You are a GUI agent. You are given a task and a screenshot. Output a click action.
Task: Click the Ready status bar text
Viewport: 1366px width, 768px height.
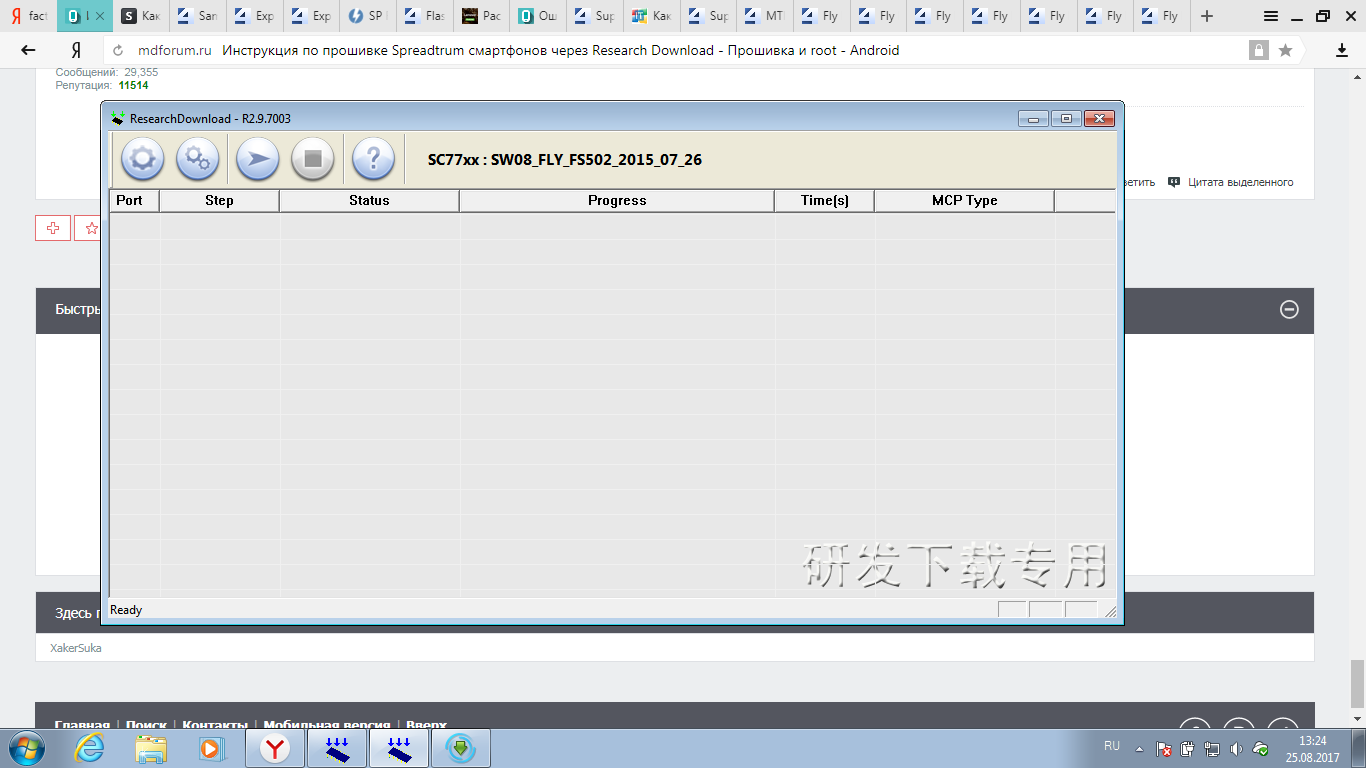(126, 610)
